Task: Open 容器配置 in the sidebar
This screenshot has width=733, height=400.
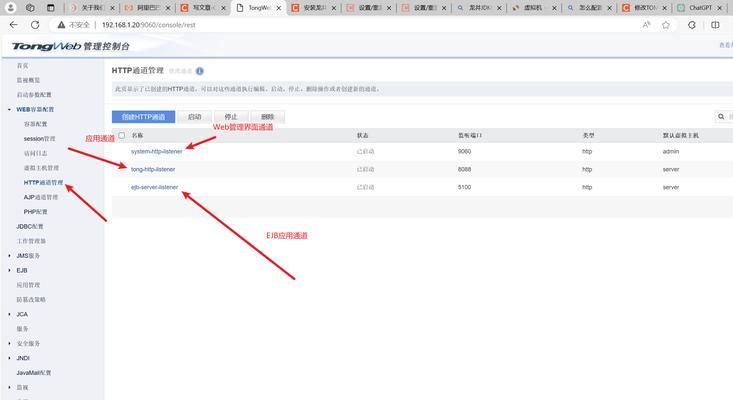Action: [x=36, y=124]
